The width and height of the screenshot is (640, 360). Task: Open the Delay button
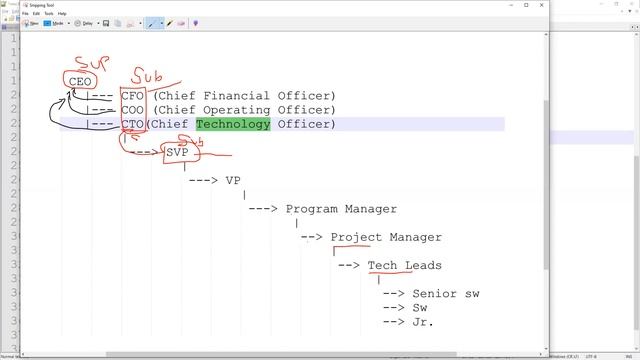83,24
